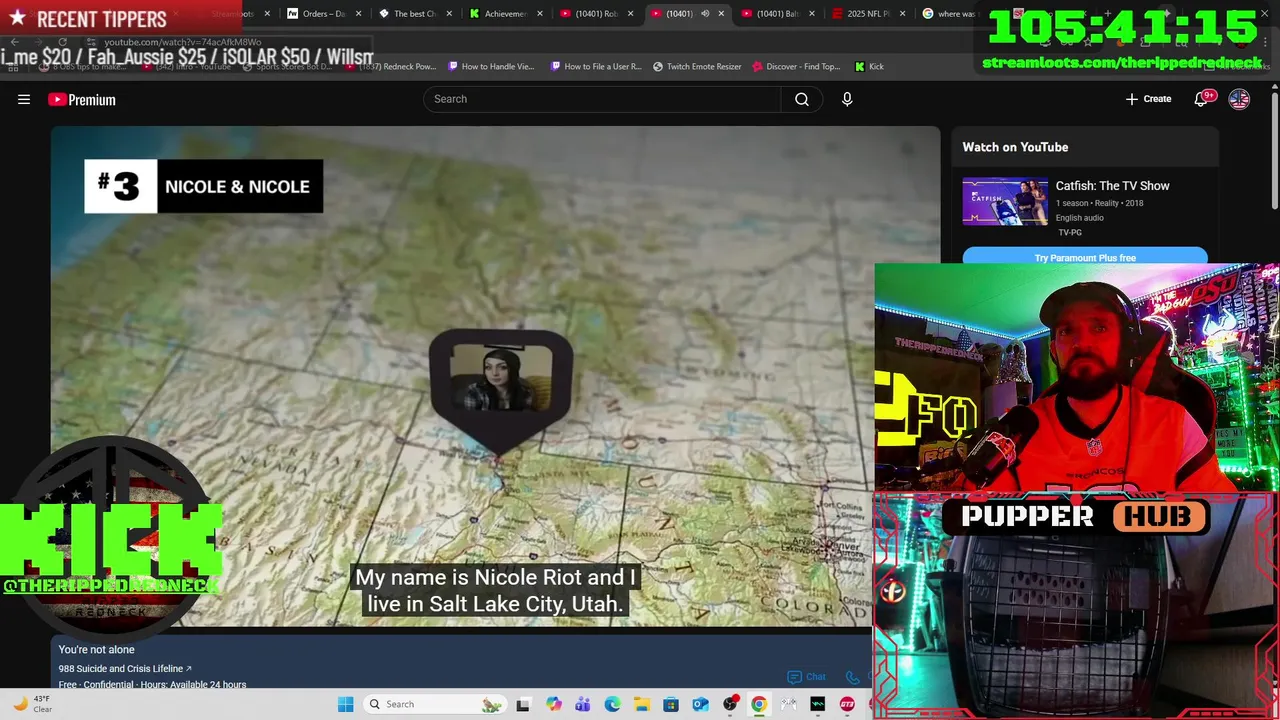Image resolution: width=1280 pixels, height=720 pixels.
Task: Mute the active tab's audio speaker icon
Action: click(x=705, y=14)
